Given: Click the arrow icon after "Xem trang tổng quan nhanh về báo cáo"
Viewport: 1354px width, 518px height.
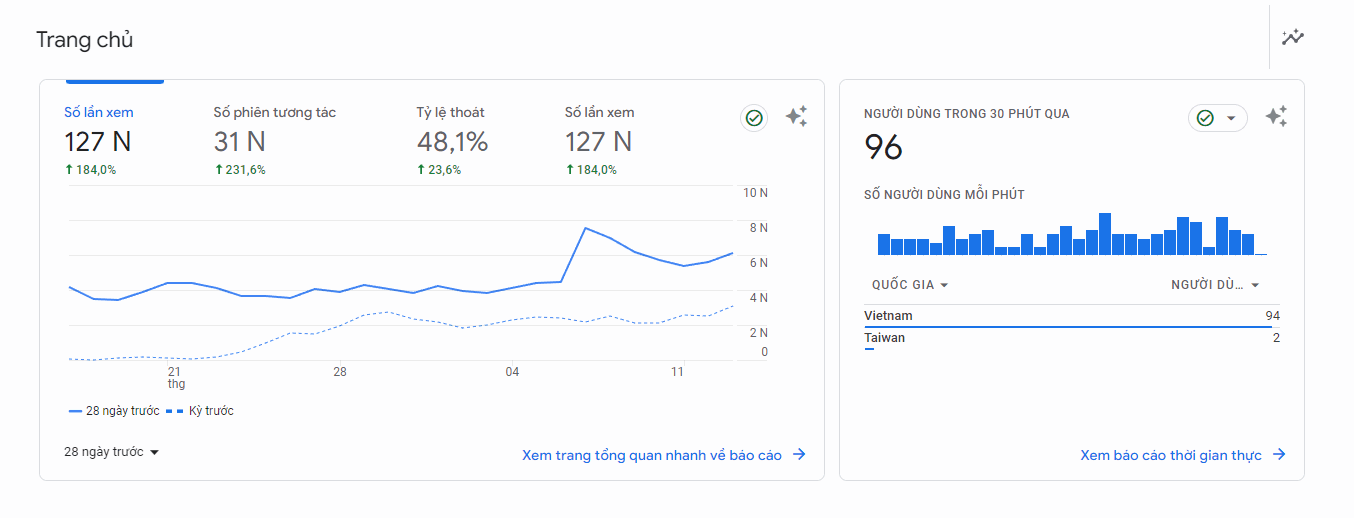Looking at the screenshot, I should tap(799, 455).
